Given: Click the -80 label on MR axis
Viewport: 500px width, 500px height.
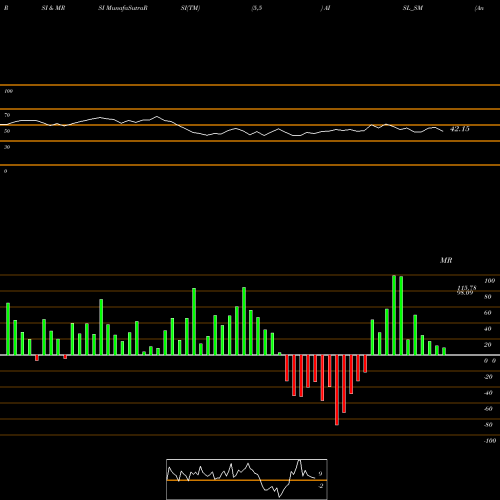Looking at the screenshot, I should [x=488, y=425].
